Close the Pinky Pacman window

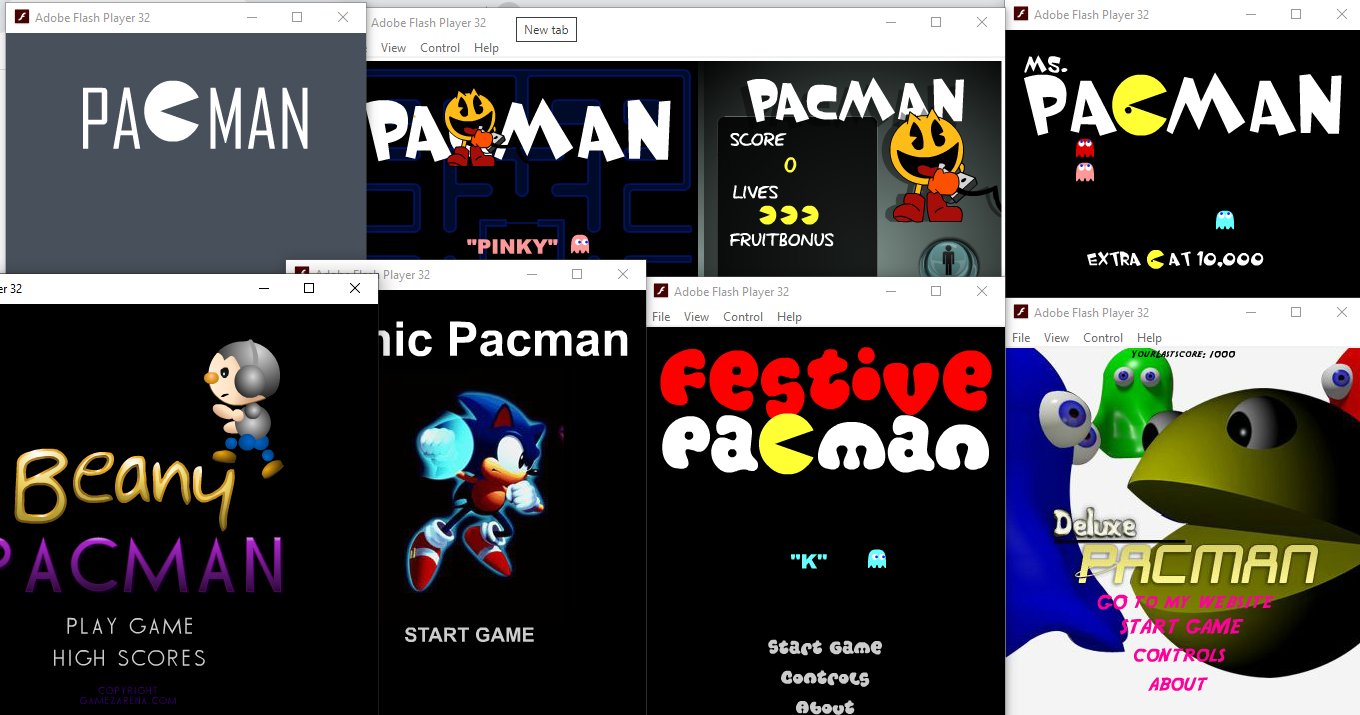[982, 22]
